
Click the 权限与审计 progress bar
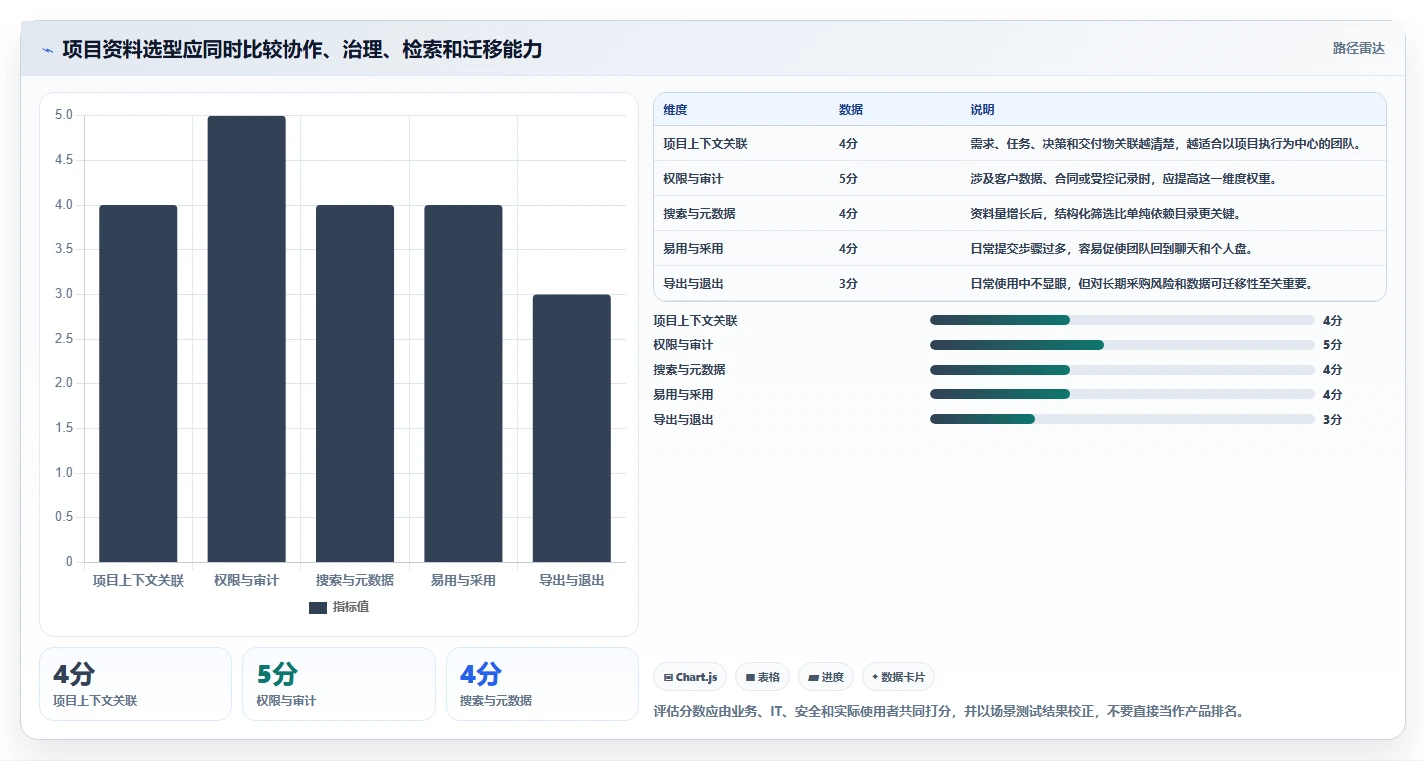[1122, 345]
